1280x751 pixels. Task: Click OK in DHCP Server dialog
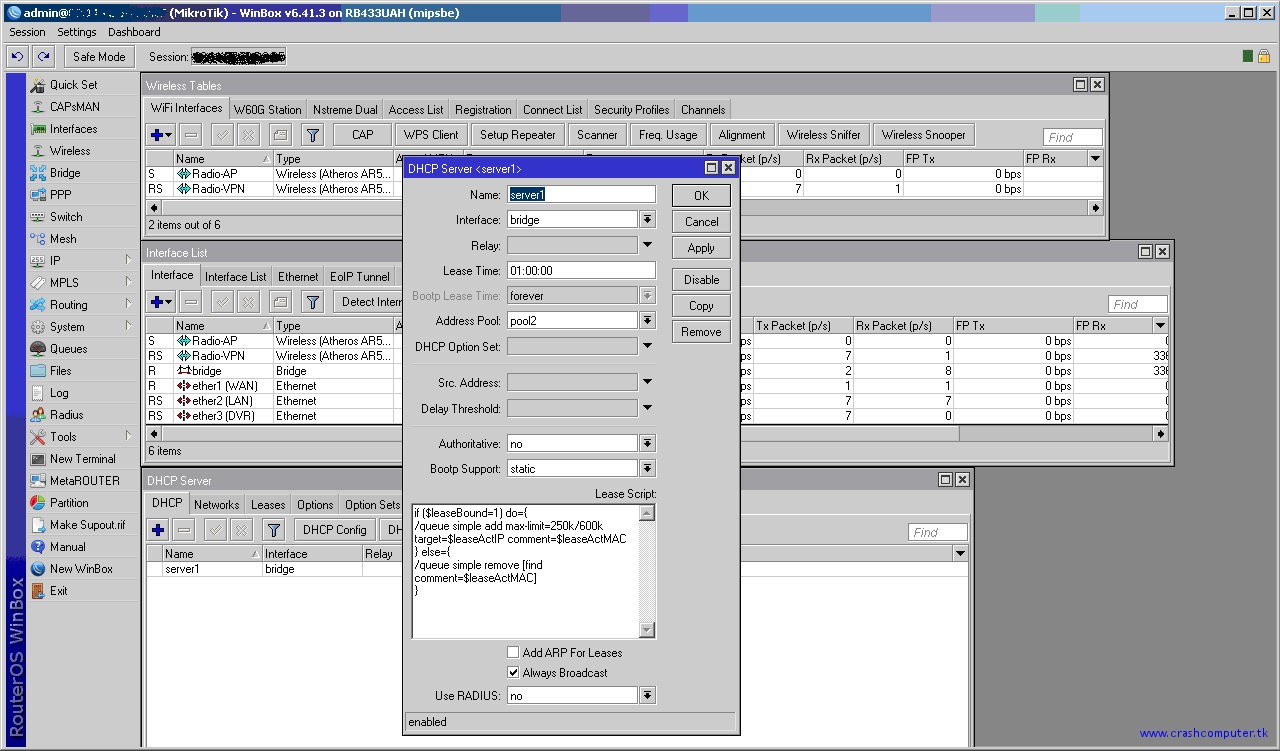click(701, 196)
